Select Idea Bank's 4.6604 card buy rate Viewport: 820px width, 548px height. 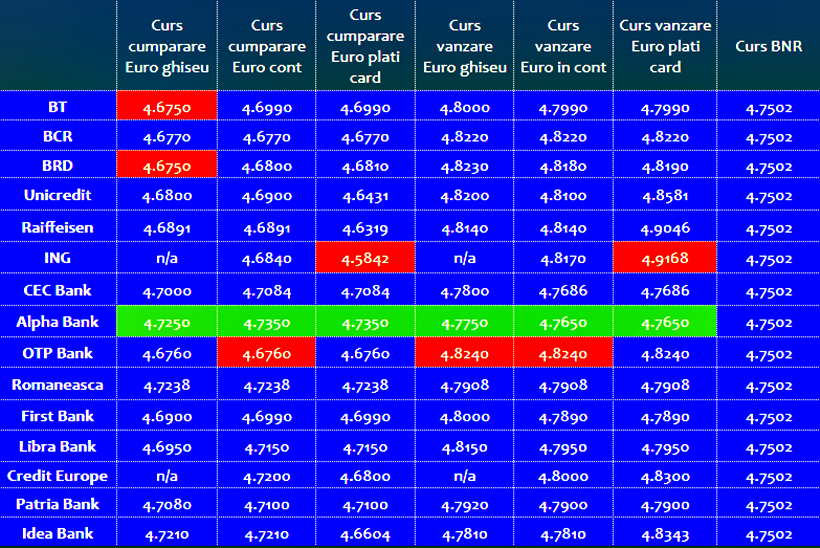pos(365,534)
